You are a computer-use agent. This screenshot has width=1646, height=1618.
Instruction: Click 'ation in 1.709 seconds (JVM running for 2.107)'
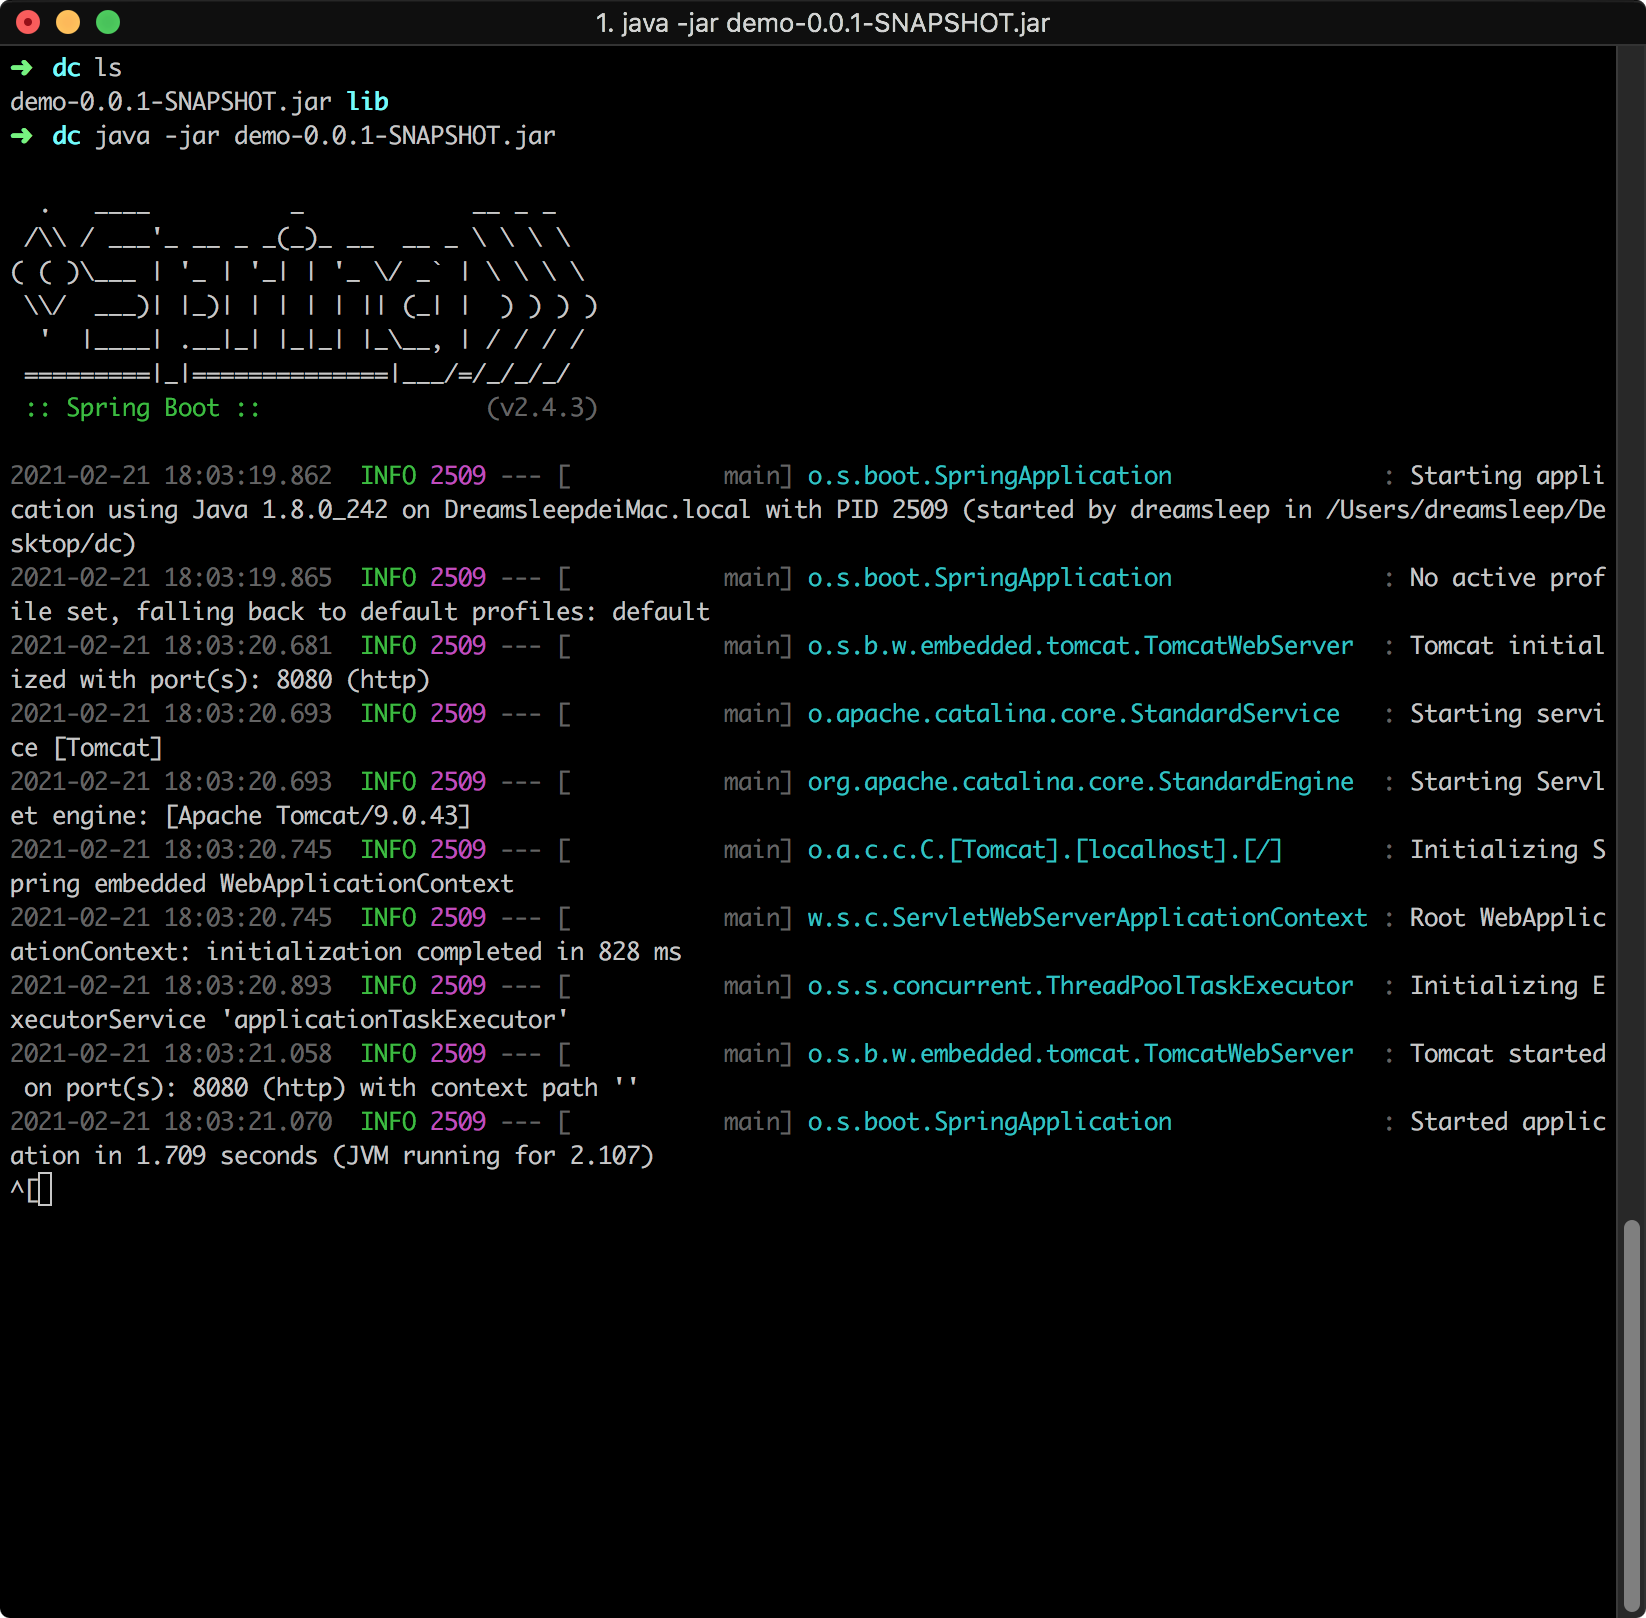(x=332, y=1156)
